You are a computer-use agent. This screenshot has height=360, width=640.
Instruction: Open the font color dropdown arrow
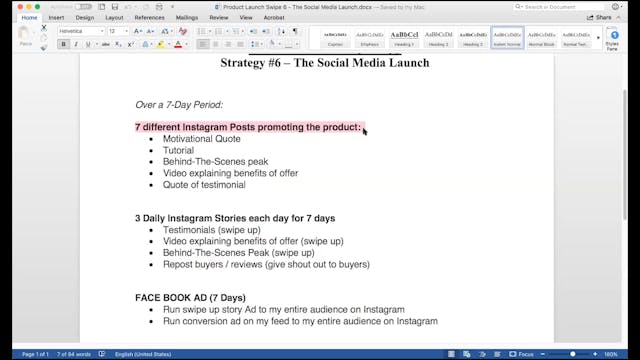click(187, 44)
